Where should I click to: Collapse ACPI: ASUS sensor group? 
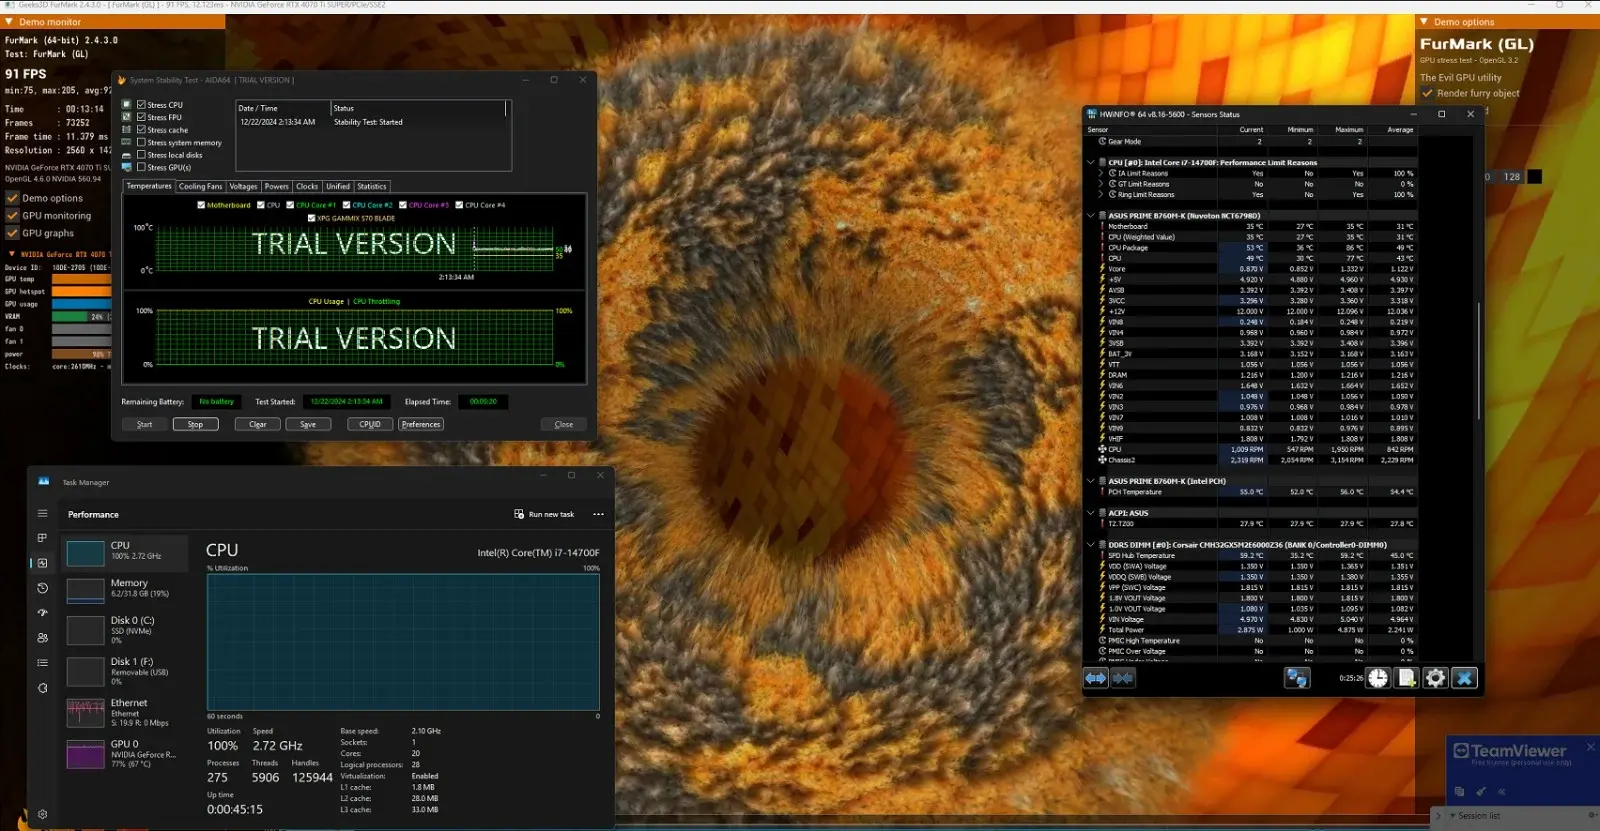pos(1090,513)
